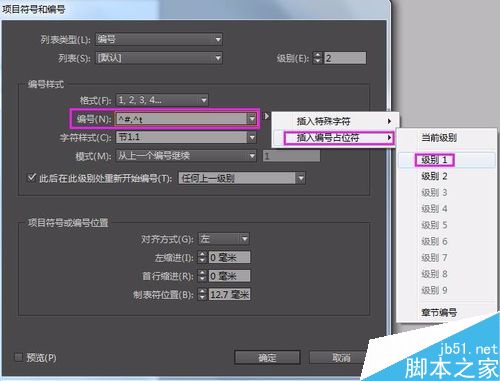
Task: Open the 列表 [默认] dropdown
Action: tap(159, 58)
